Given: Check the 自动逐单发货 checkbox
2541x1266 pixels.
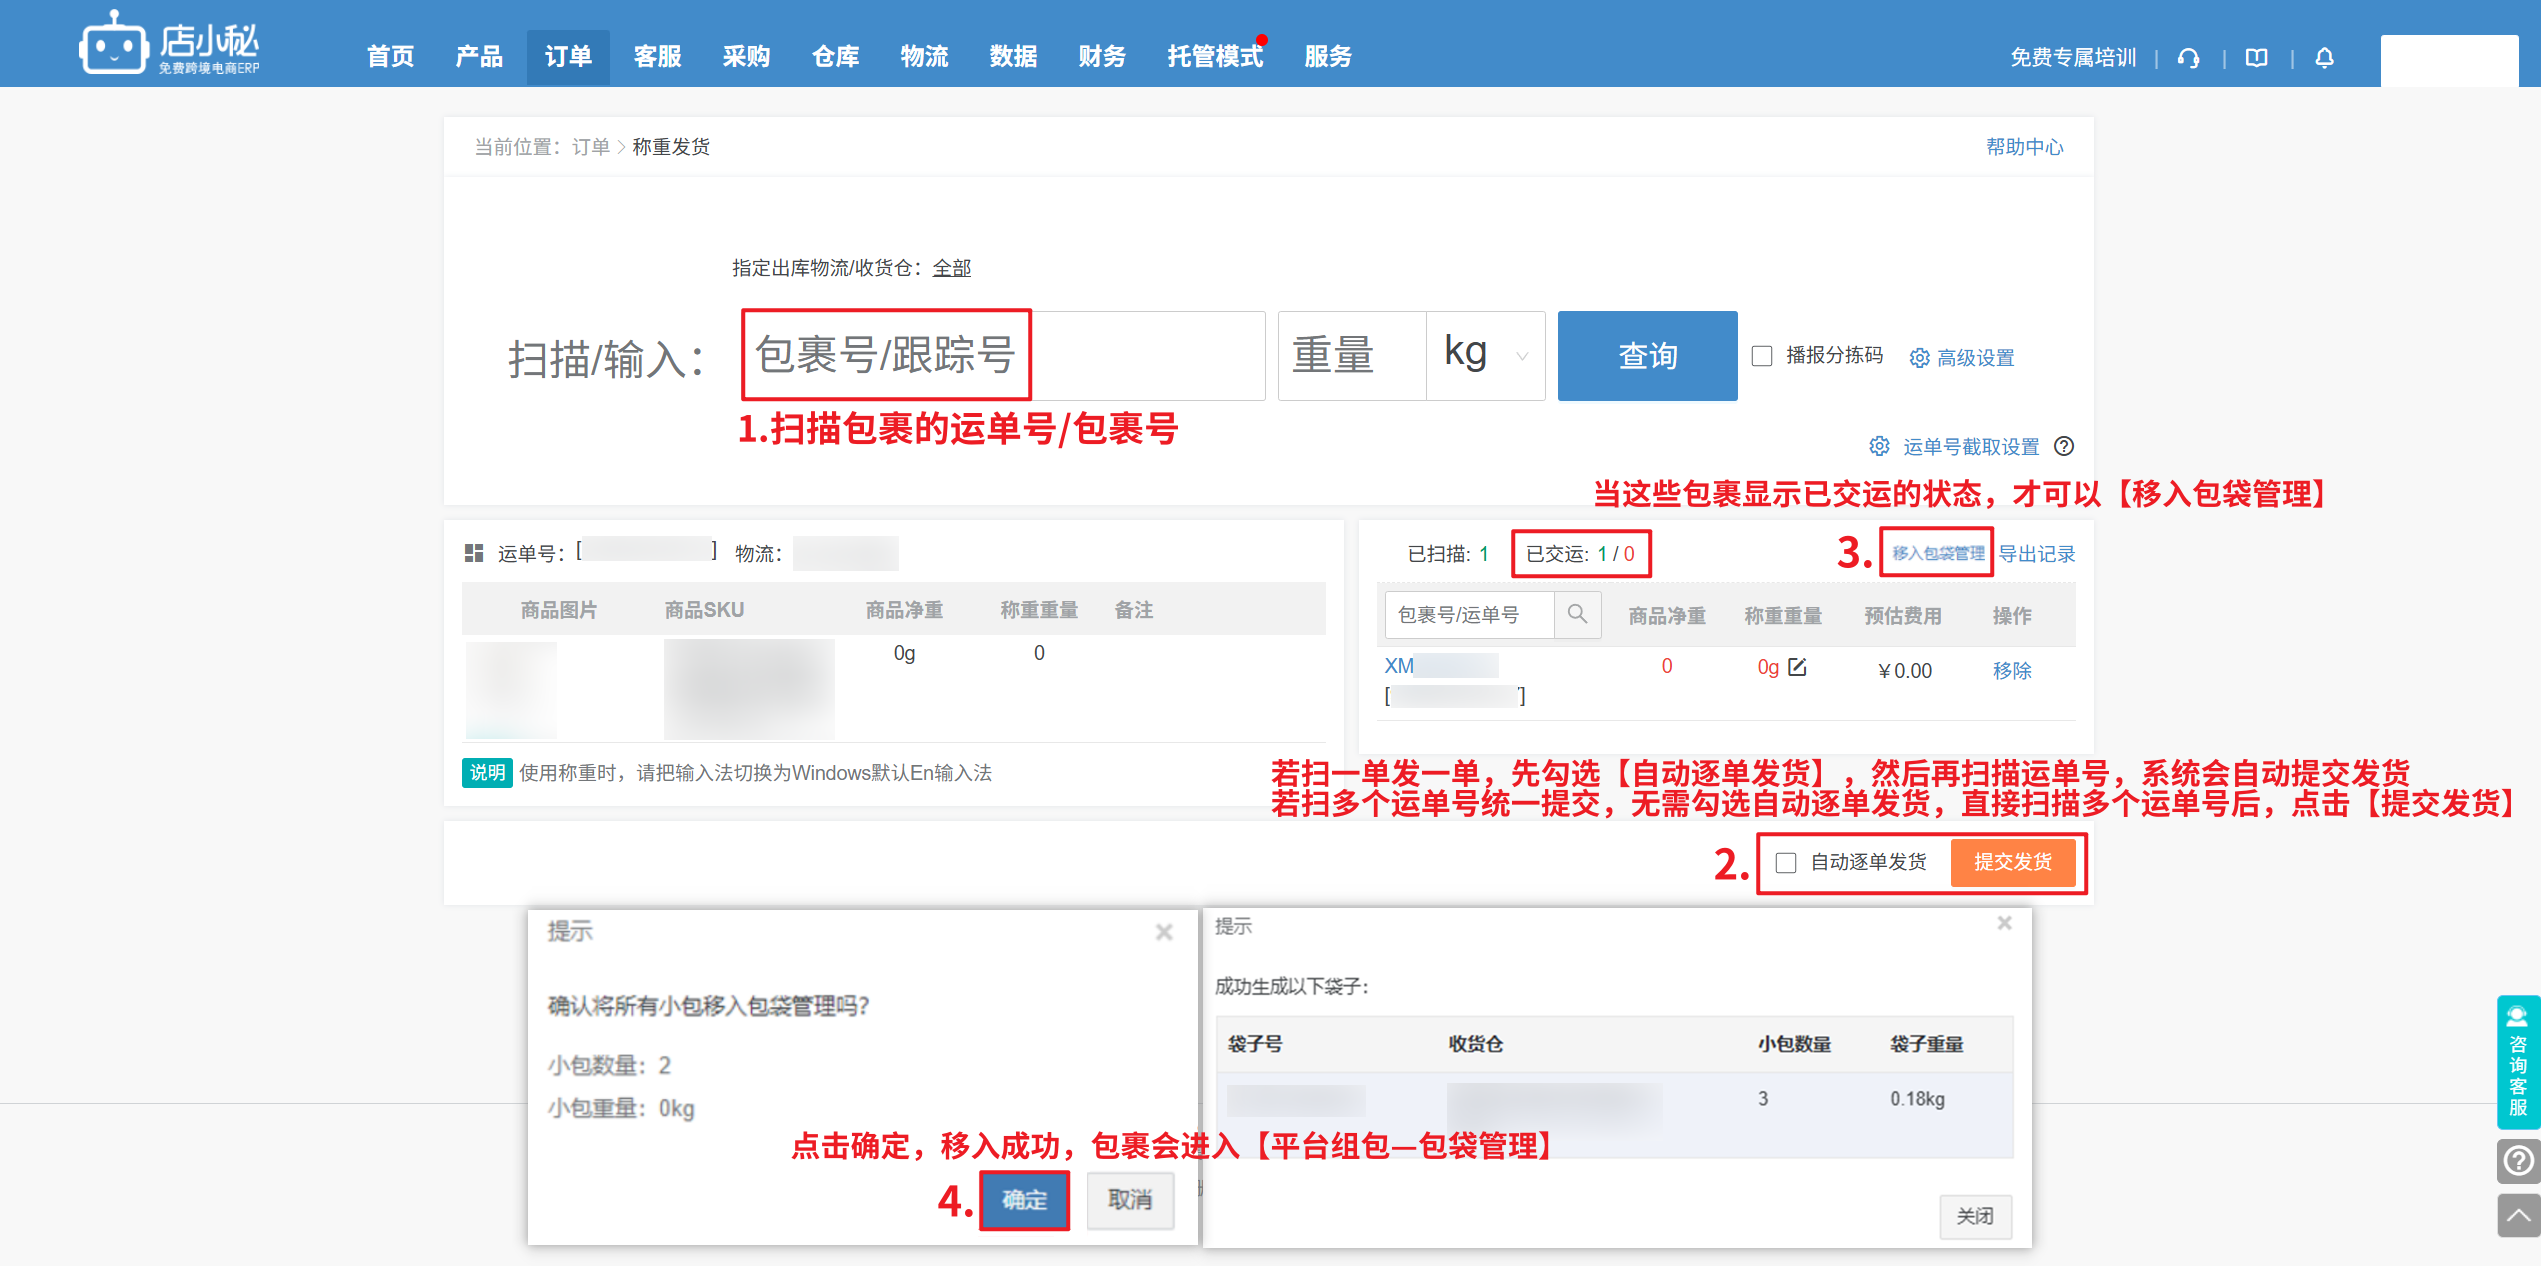Looking at the screenshot, I should pyautogui.click(x=1786, y=862).
